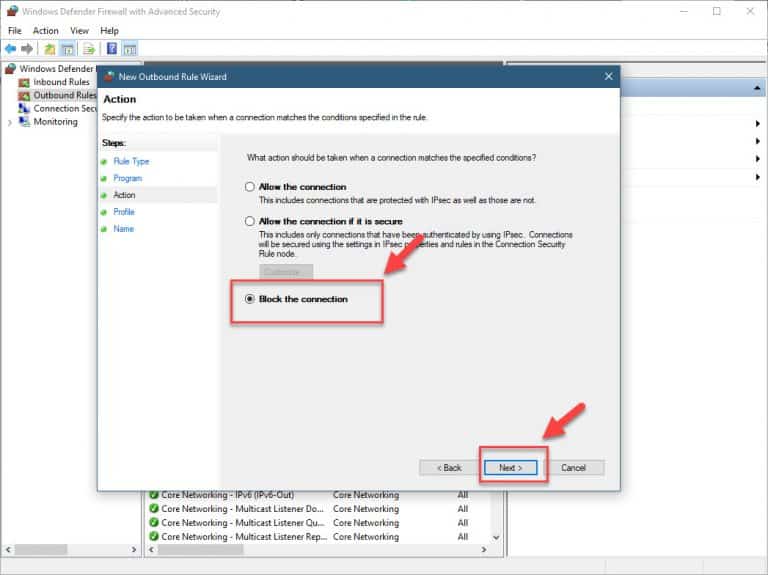Go to the Rule Type wizard step
This screenshot has width=768, height=575.
(x=131, y=161)
